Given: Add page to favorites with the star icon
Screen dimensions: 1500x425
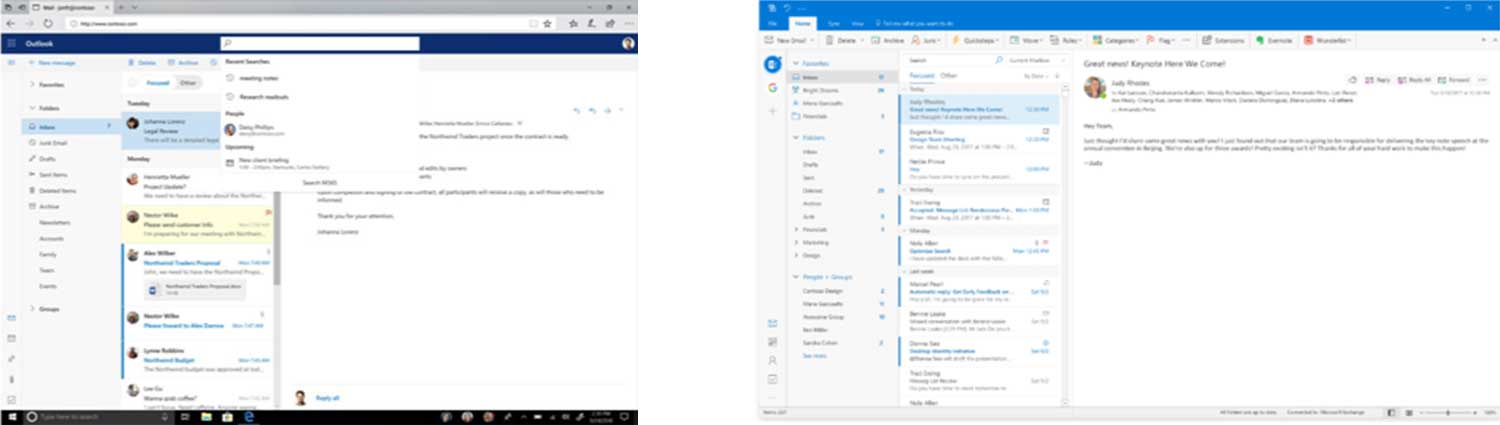Looking at the screenshot, I should point(547,22).
